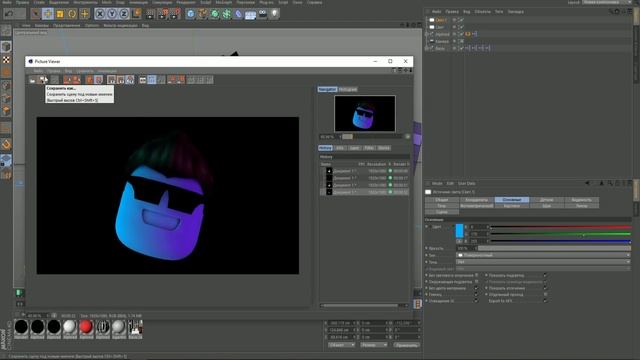
Task: Select the first black material ball
Action: [x=21, y=327]
